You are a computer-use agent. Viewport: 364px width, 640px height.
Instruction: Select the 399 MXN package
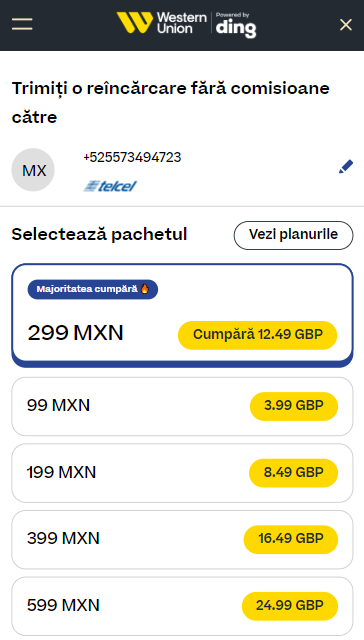[x=182, y=539]
